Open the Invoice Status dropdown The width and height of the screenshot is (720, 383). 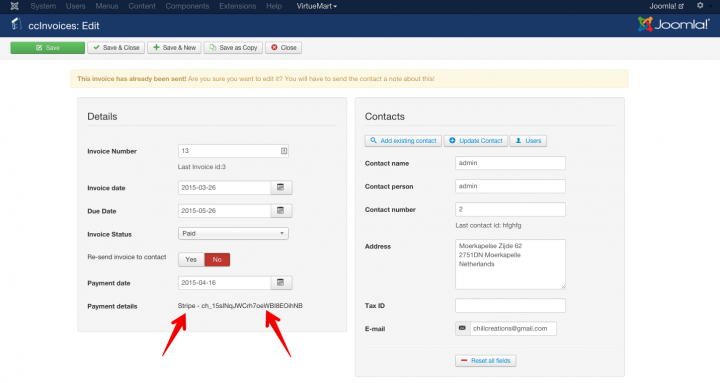click(x=233, y=234)
